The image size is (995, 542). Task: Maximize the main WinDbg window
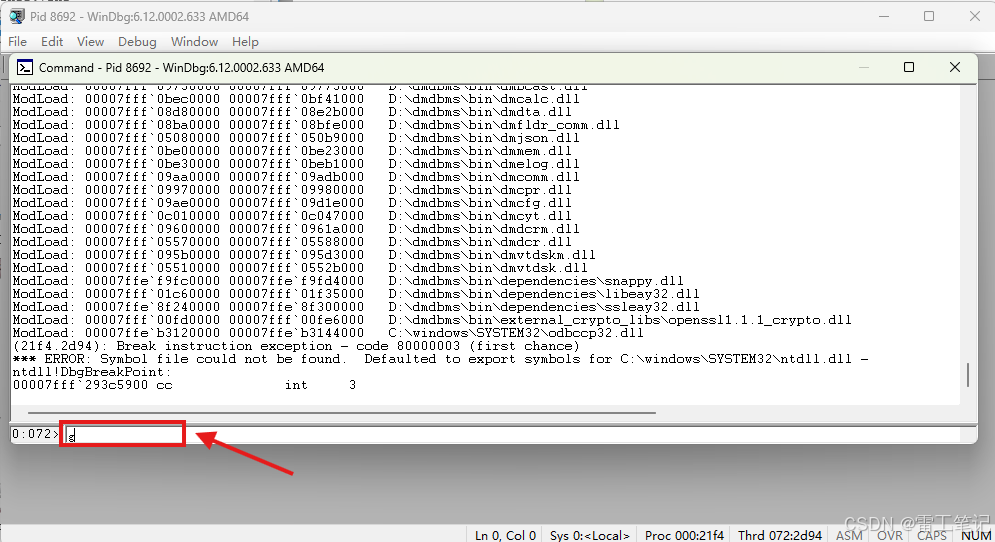[x=929, y=17]
